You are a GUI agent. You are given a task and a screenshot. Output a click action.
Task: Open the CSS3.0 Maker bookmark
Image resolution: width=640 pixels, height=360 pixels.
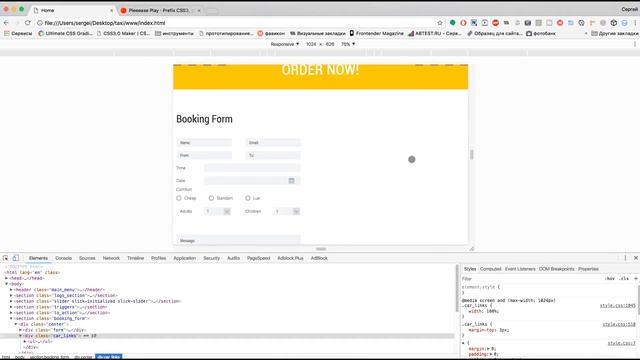point(123,33)
